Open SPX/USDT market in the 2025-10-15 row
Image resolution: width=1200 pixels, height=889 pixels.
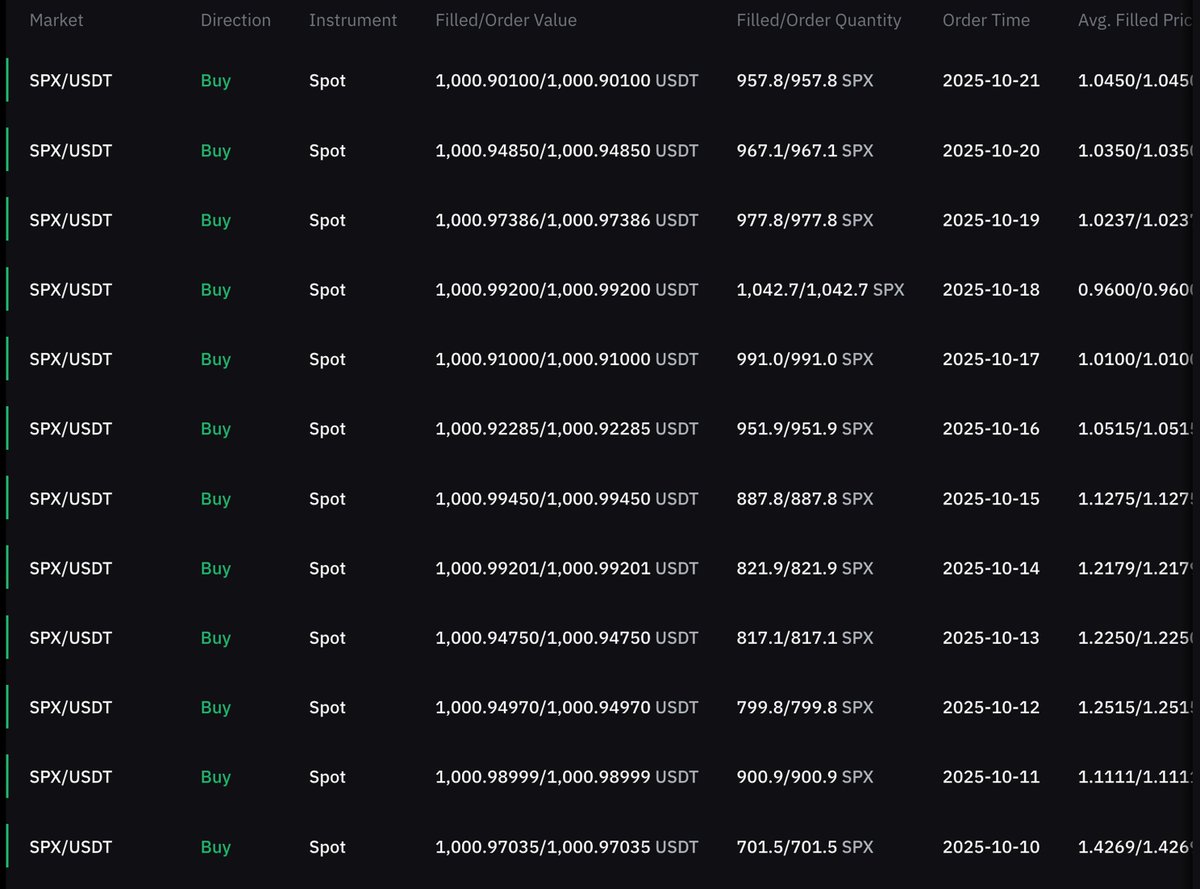[71, 499]
